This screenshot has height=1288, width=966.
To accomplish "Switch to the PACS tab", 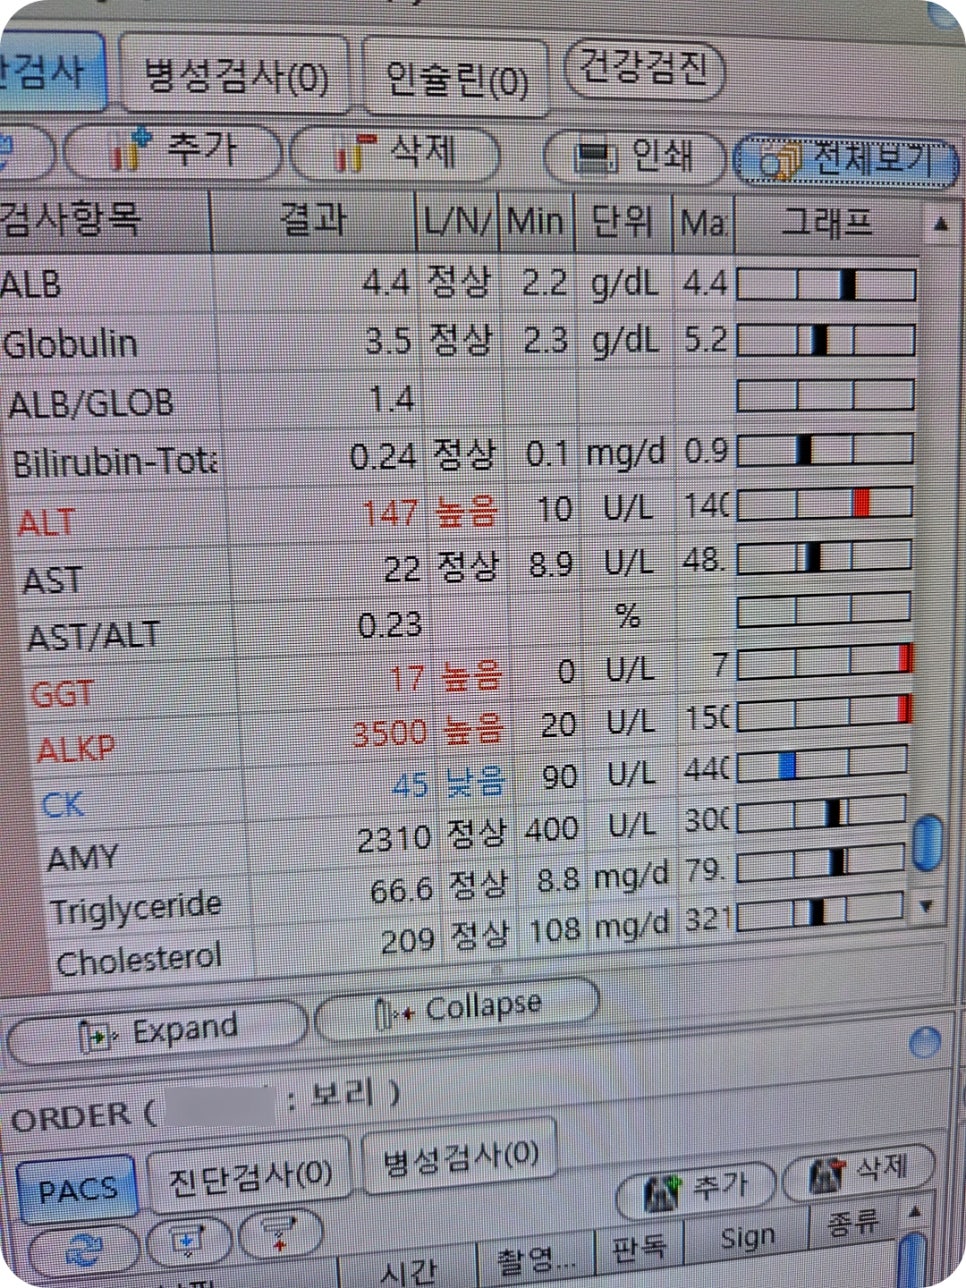I will [x=77, y=1190].
